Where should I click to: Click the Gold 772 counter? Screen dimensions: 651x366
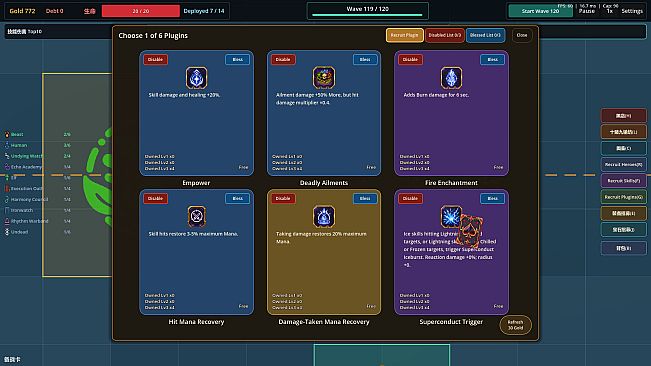pos(22,11)
